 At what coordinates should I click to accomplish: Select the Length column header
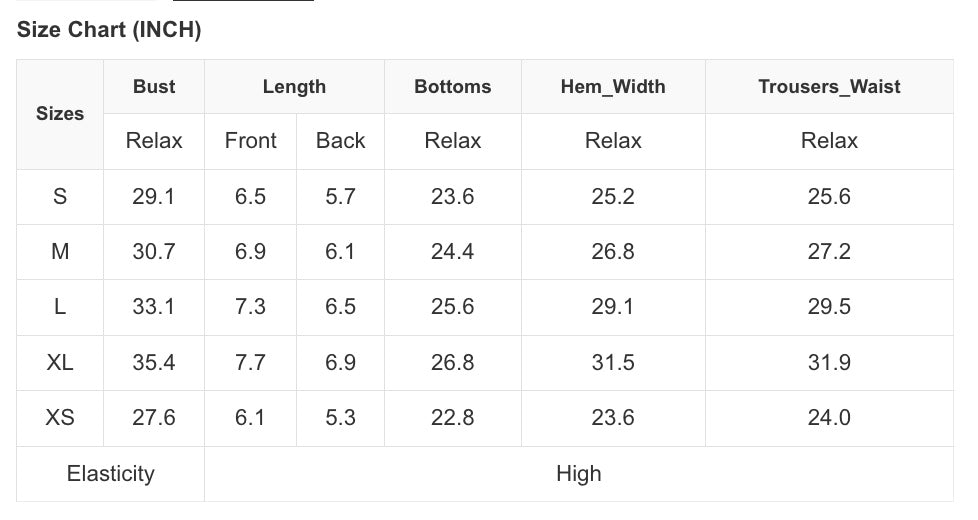pyautogui.click(x=294, y=87)
